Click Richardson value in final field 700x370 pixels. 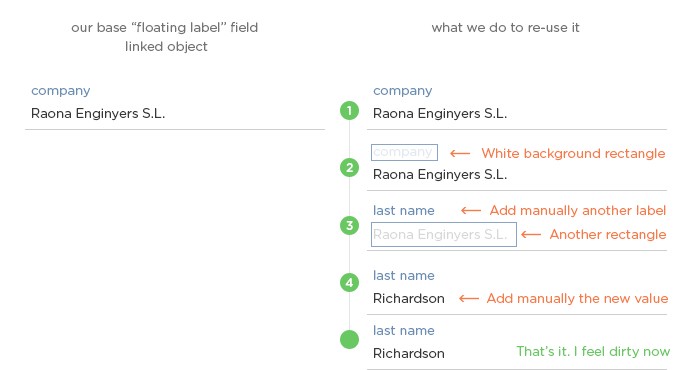(408, 353)
